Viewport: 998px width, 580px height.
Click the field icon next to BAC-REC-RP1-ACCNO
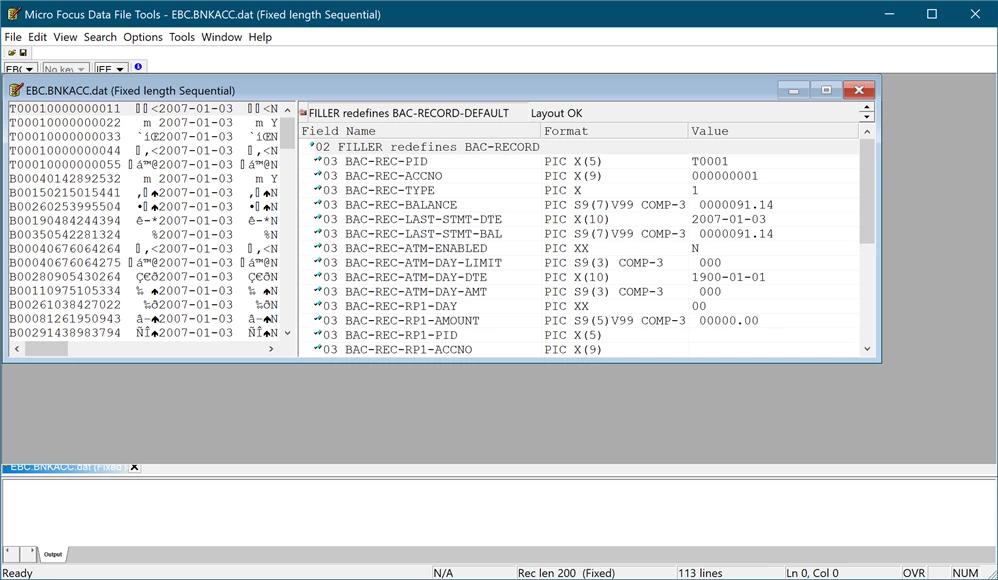(x=318, y=349)
